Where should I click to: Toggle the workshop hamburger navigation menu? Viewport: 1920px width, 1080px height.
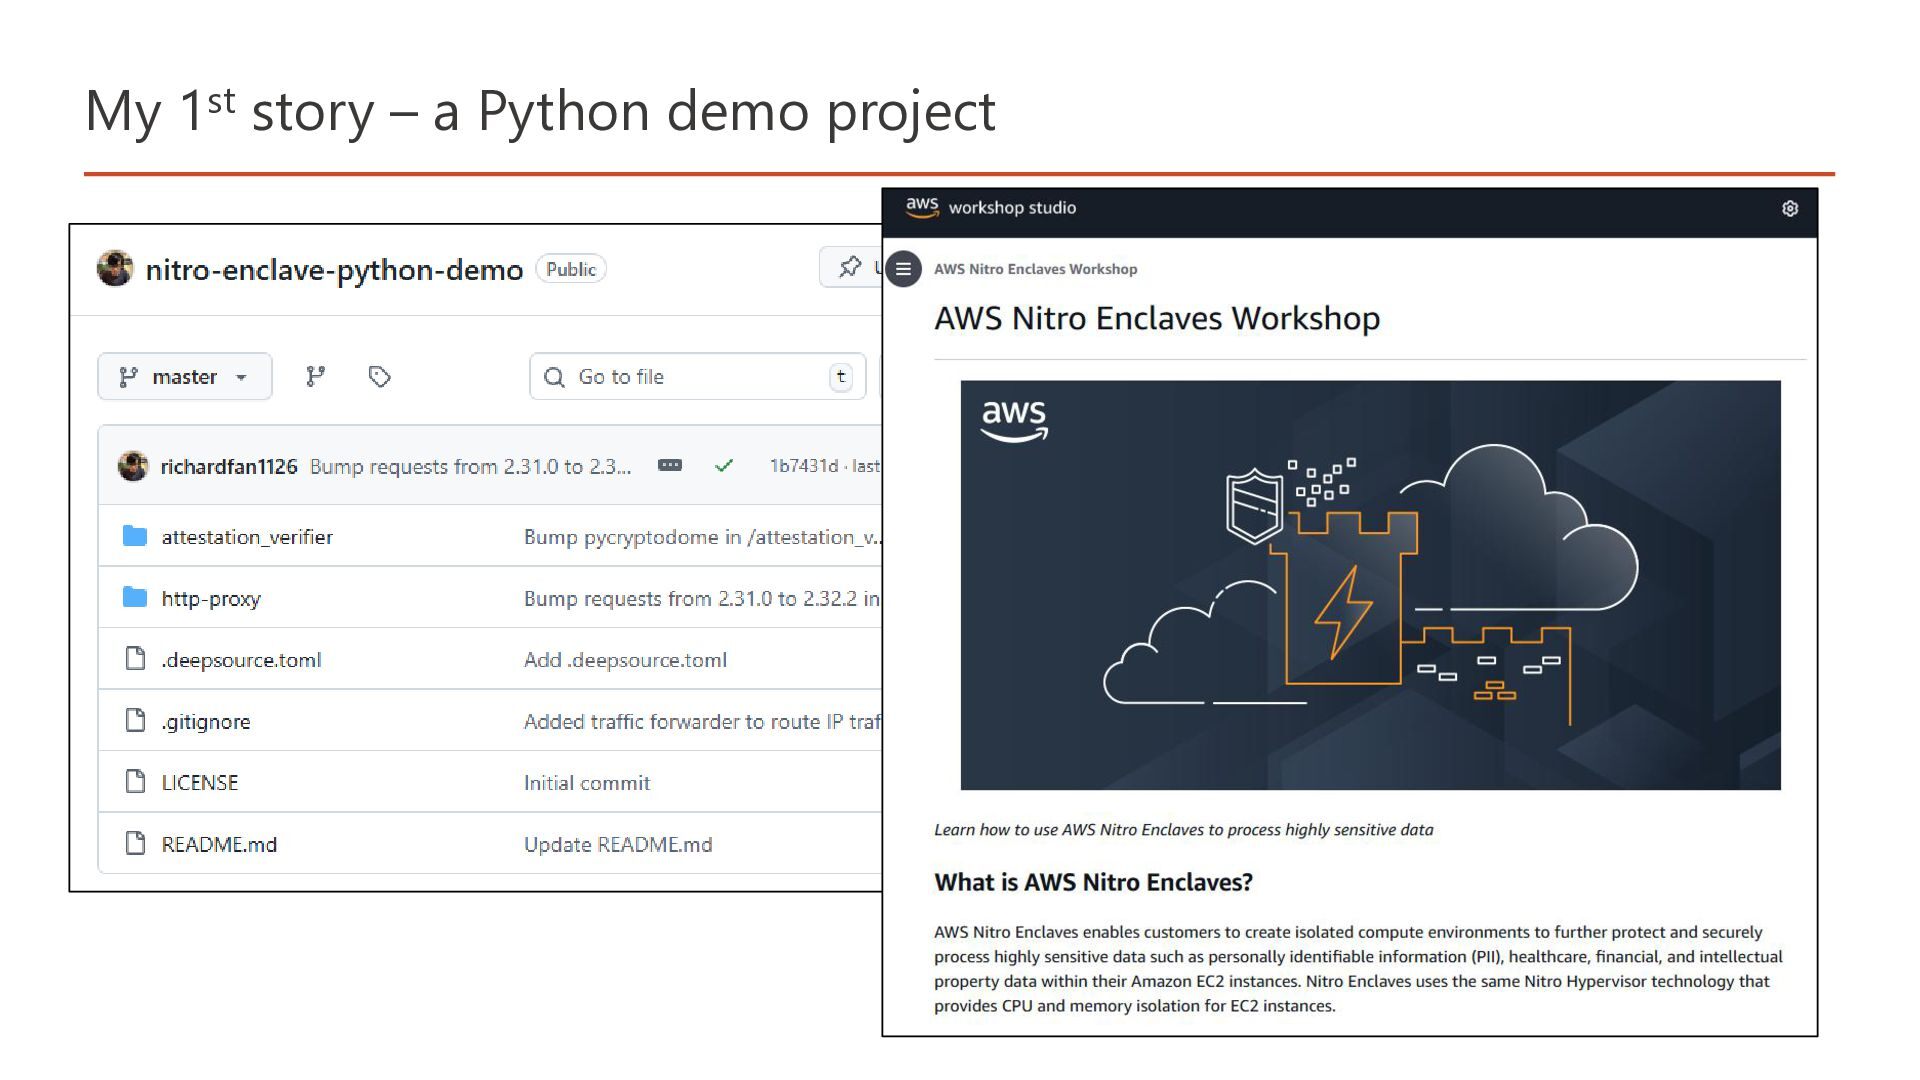click(x=903, y=269)
